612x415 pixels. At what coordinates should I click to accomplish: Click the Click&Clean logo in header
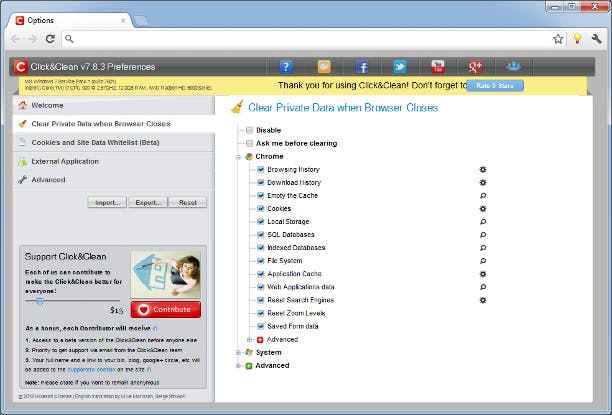tap(21, 67)
